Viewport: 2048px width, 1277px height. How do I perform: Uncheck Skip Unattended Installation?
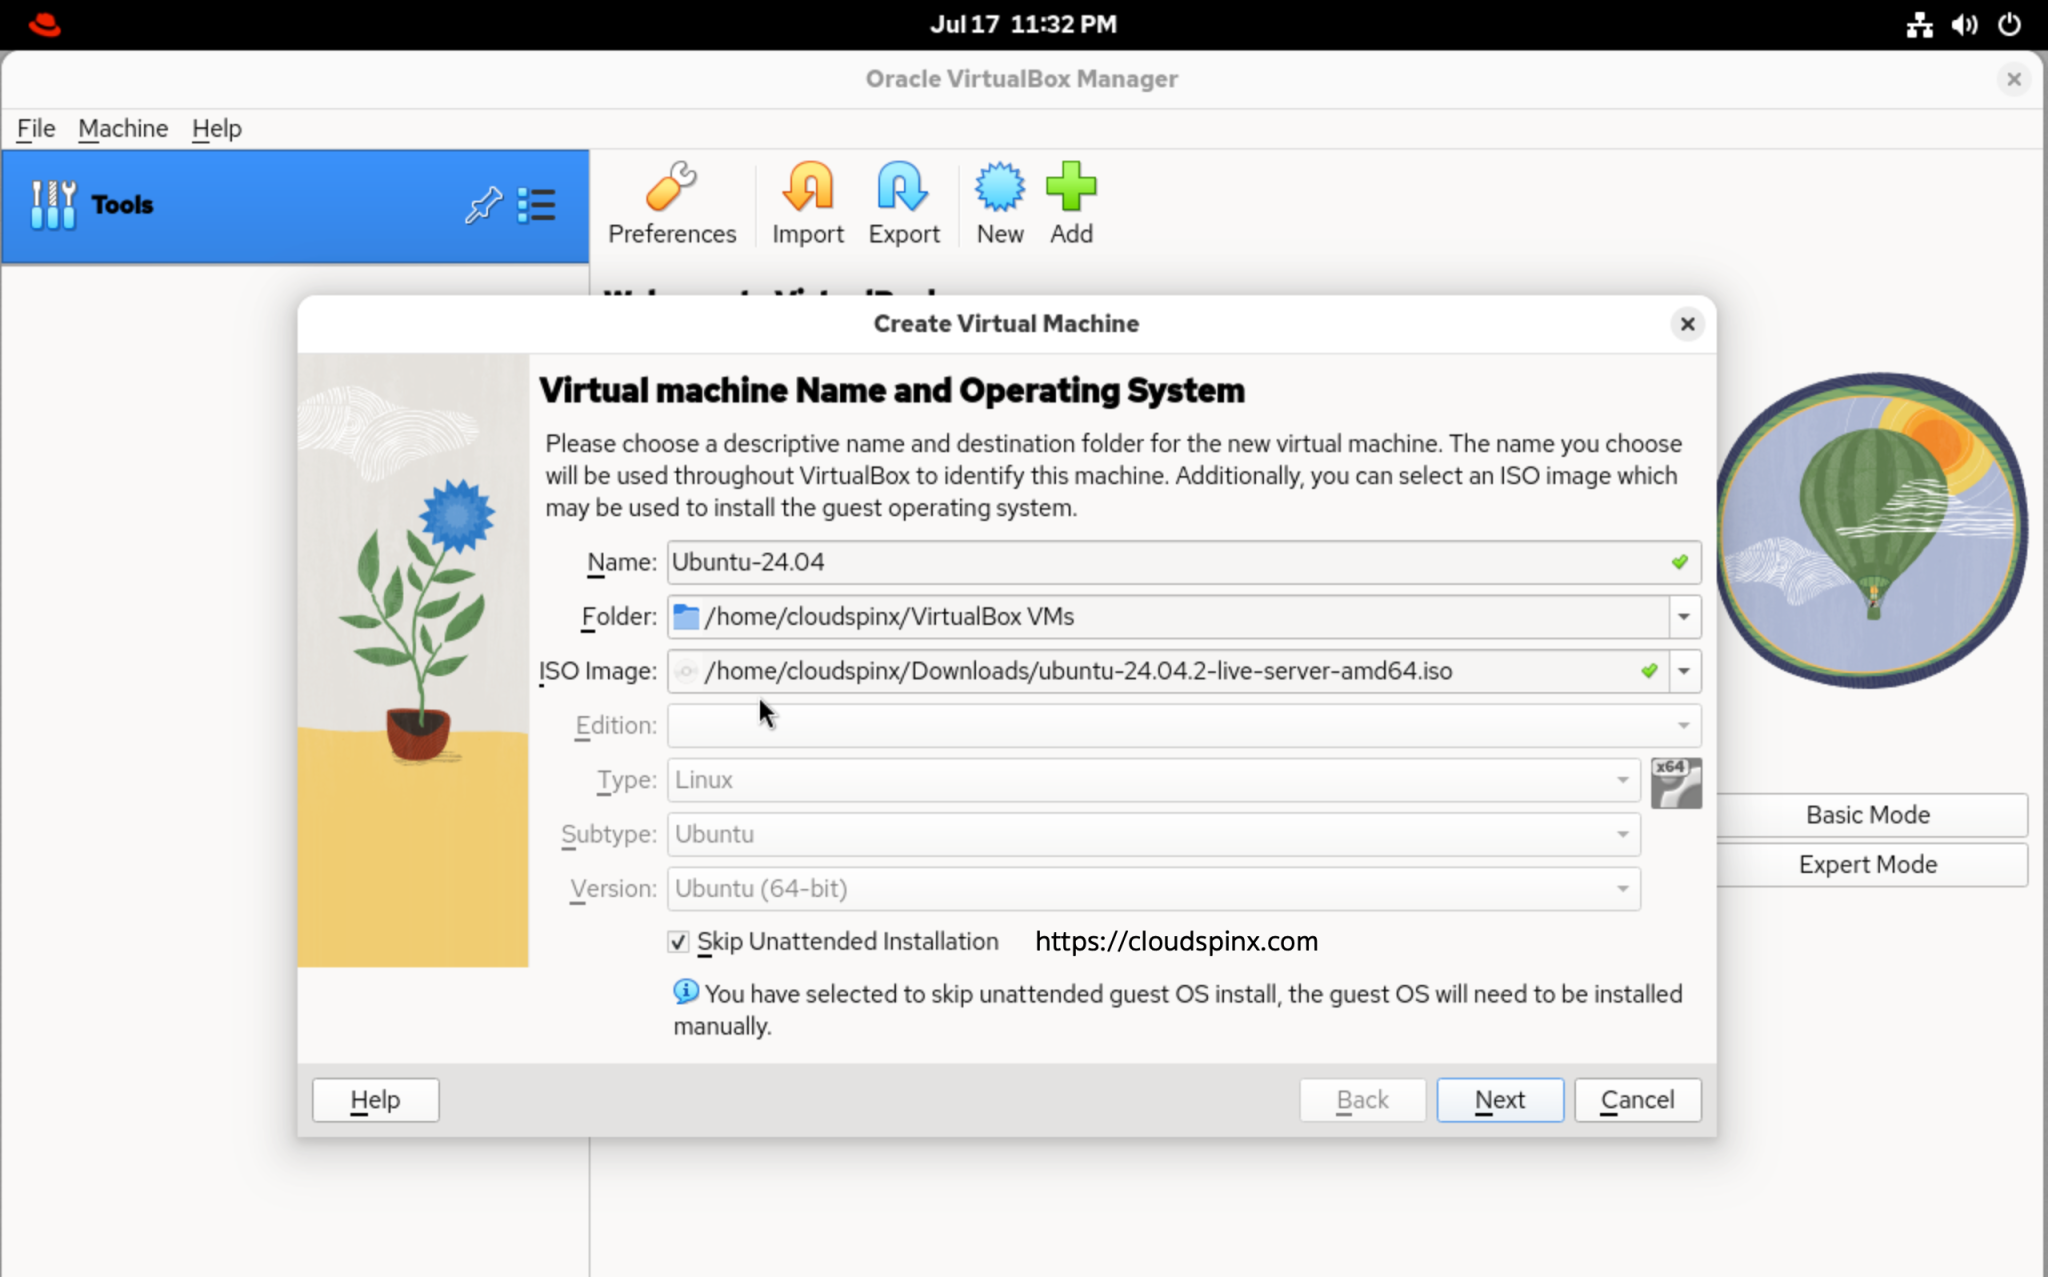click(679, 941)
